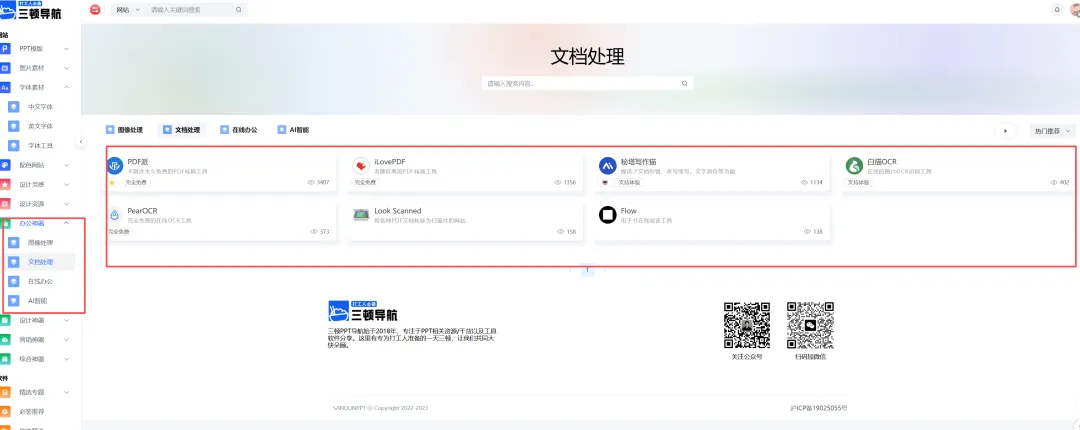The height and width of the screenshot is (430, 1080).
Task: Click the Look Scanned card title
Action: (x=398, y=211)
